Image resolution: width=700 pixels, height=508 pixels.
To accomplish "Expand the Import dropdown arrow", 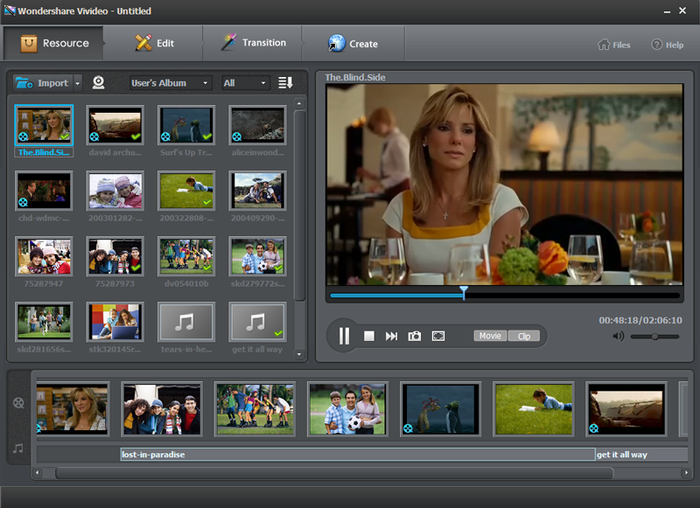I will pyautogui.click(x=77, y=83).
